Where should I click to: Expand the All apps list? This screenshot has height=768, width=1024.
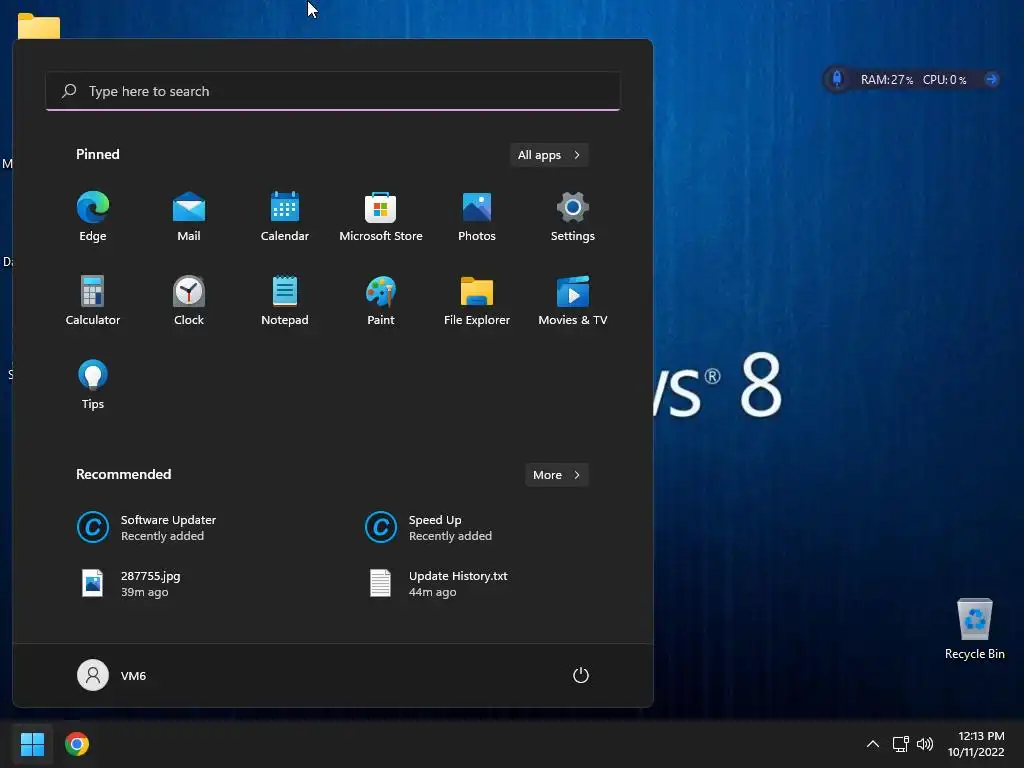pos(549,155)
